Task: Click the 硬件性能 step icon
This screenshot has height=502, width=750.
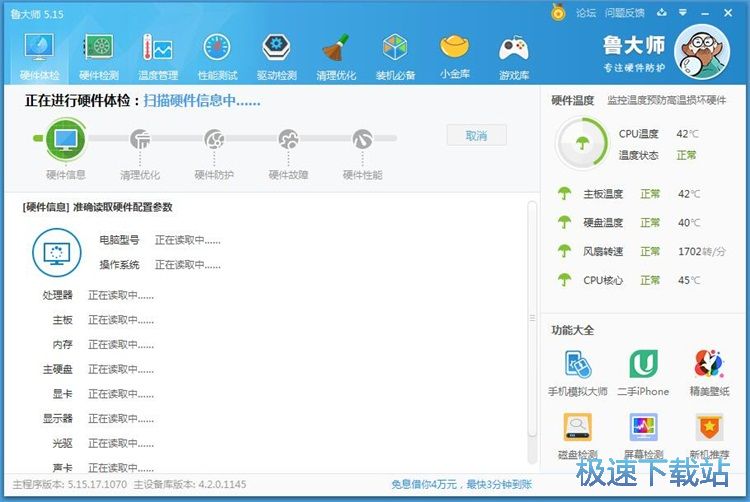Action: pos(363,139)
